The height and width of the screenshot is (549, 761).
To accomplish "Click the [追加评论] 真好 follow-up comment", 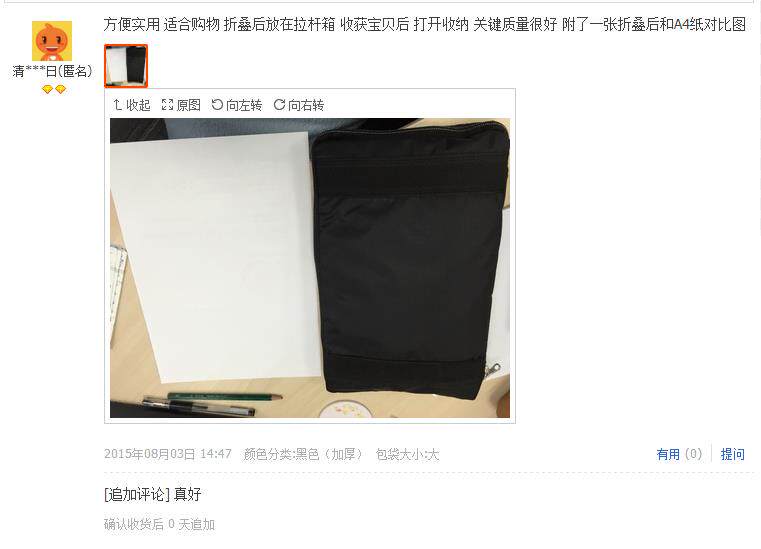I will [x=152, y=495].
